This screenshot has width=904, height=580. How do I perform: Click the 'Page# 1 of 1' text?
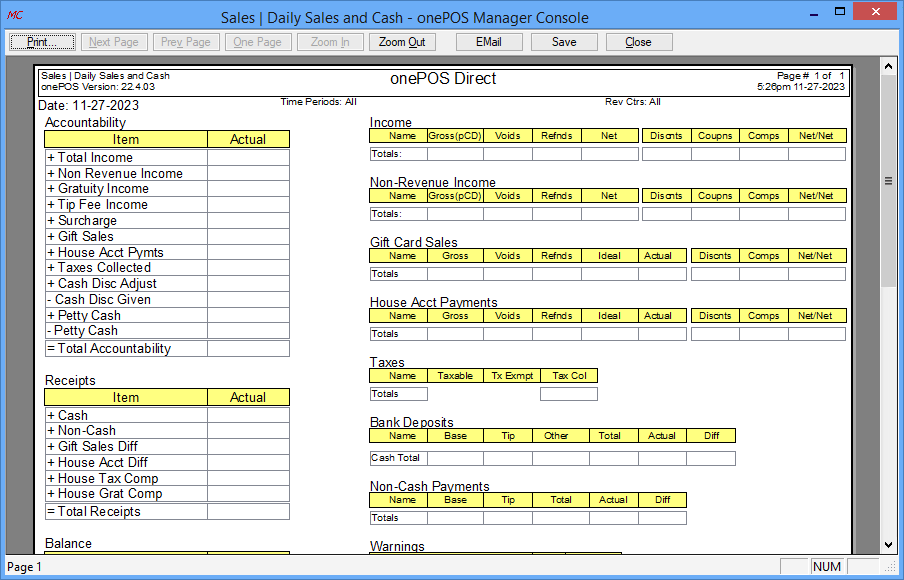click(x=811, y=76)
